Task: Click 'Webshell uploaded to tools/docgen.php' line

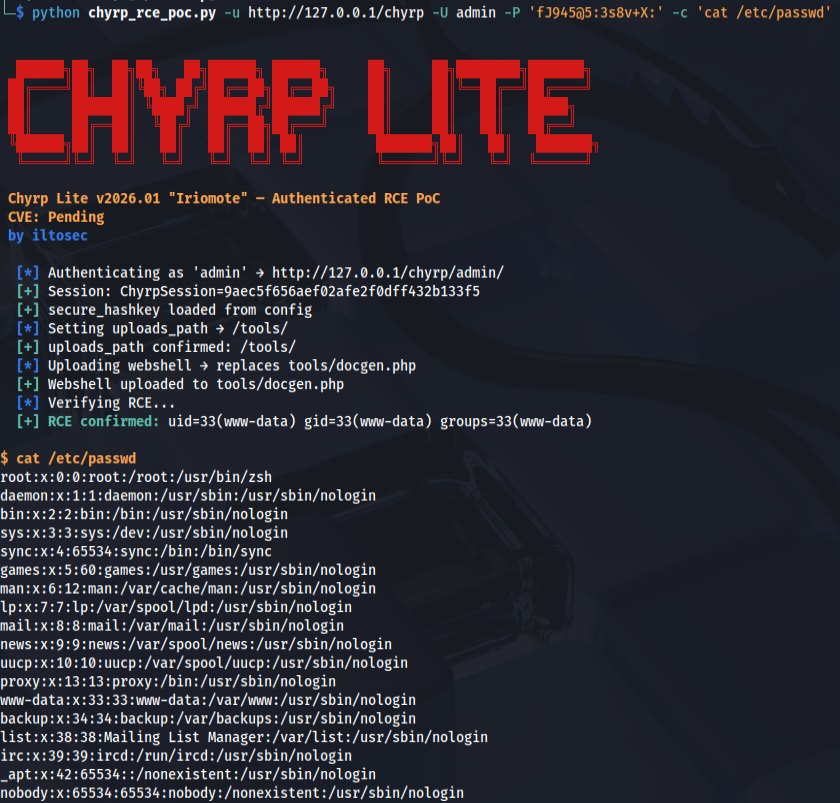Action: (180, 384)
